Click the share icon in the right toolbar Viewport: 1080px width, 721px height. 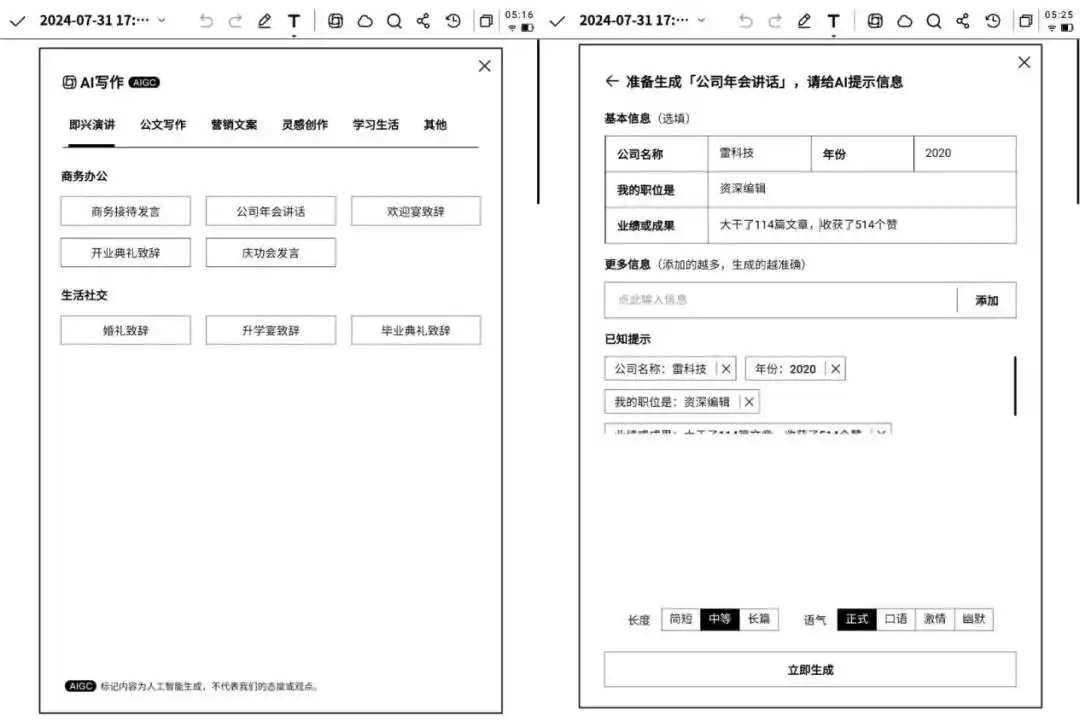[x=963, y=21]
